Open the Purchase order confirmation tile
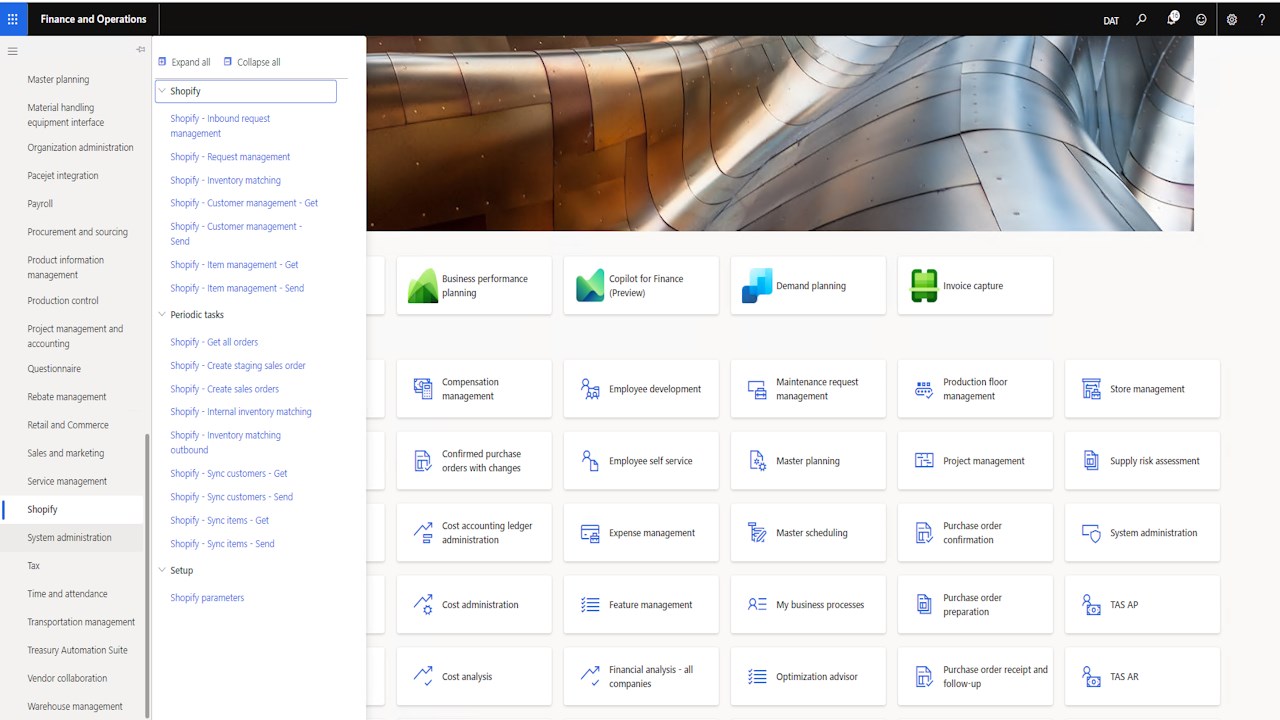Image resolution: width=1280 pixels, height=720 pixels. click(x=975, y=533)
